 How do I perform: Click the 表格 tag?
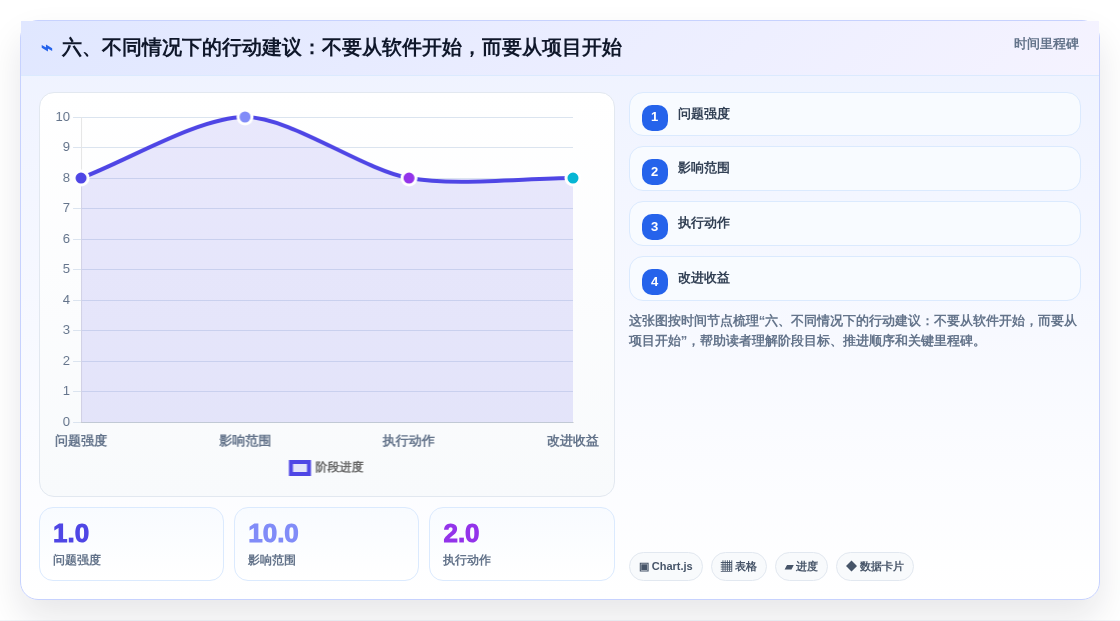[x=739, y=567]
